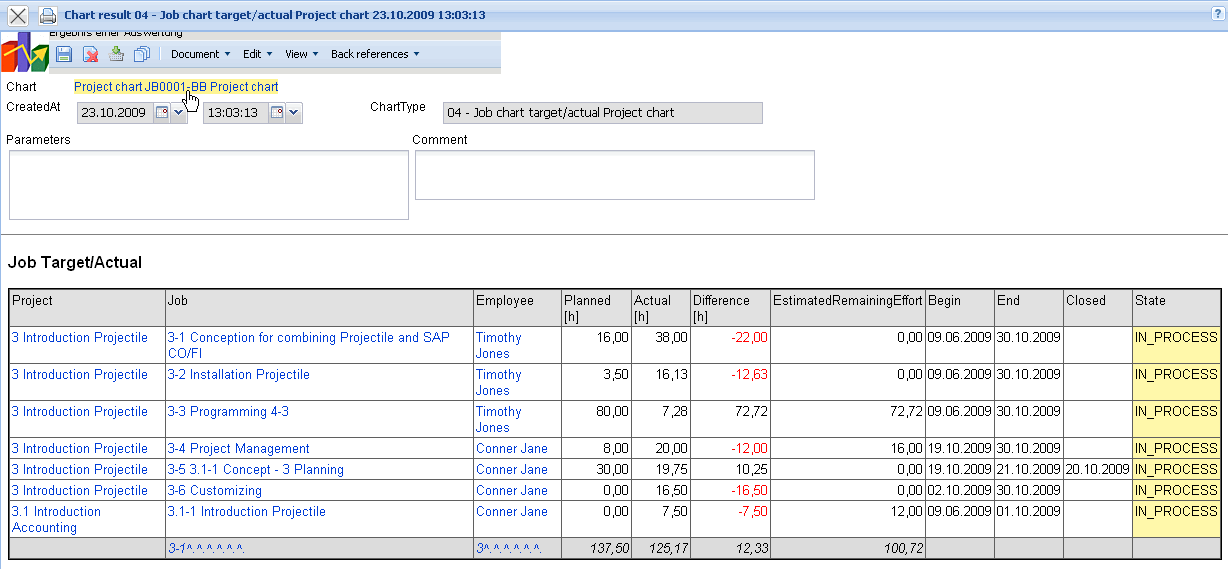Screen dimensions: 1228x569
Task: Click inside the Parameters text box
Action: pos(208,185)
